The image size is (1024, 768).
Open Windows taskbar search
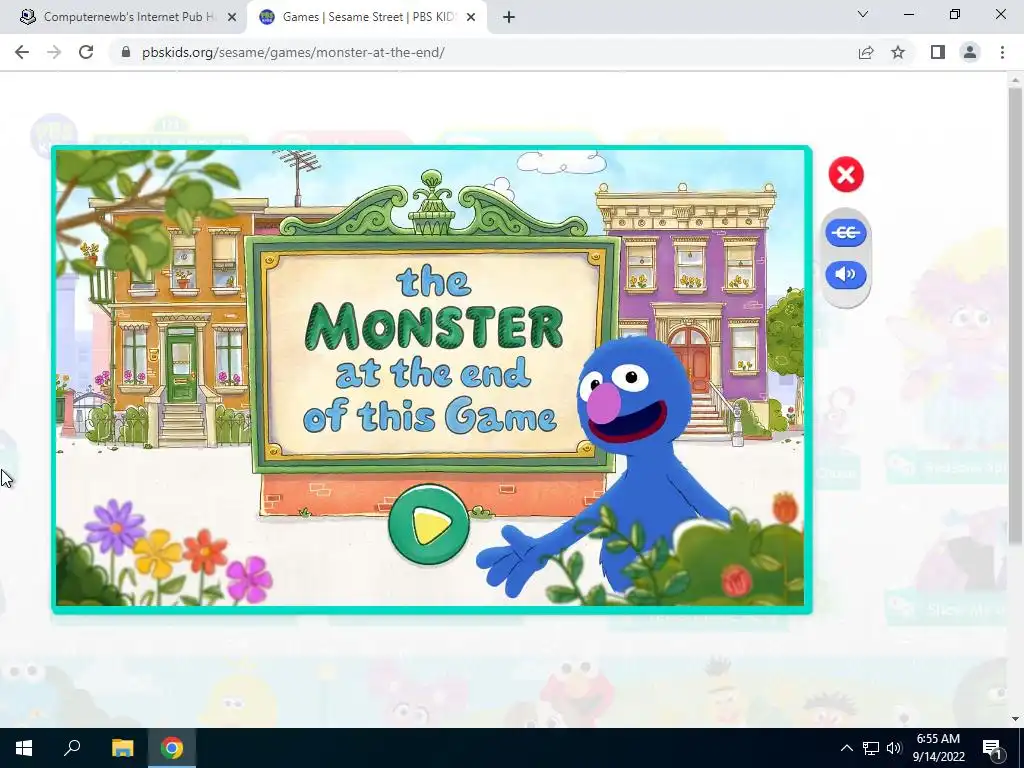point(72,748)
